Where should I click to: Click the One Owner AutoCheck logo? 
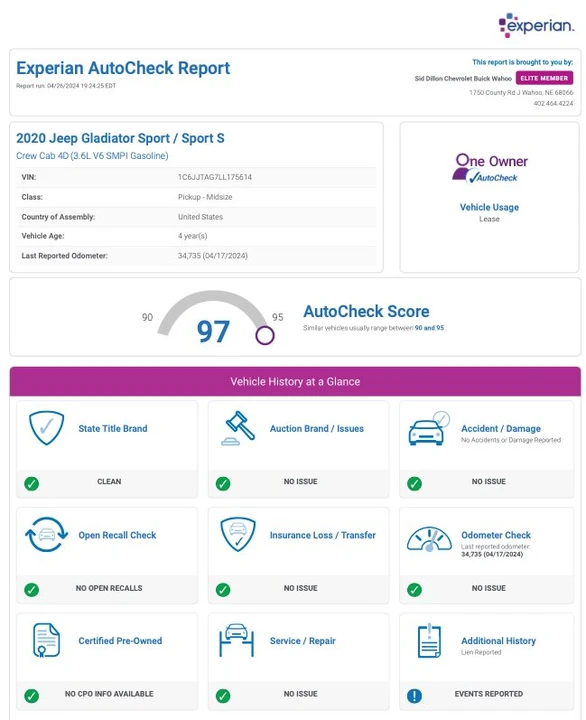point(490,169)
